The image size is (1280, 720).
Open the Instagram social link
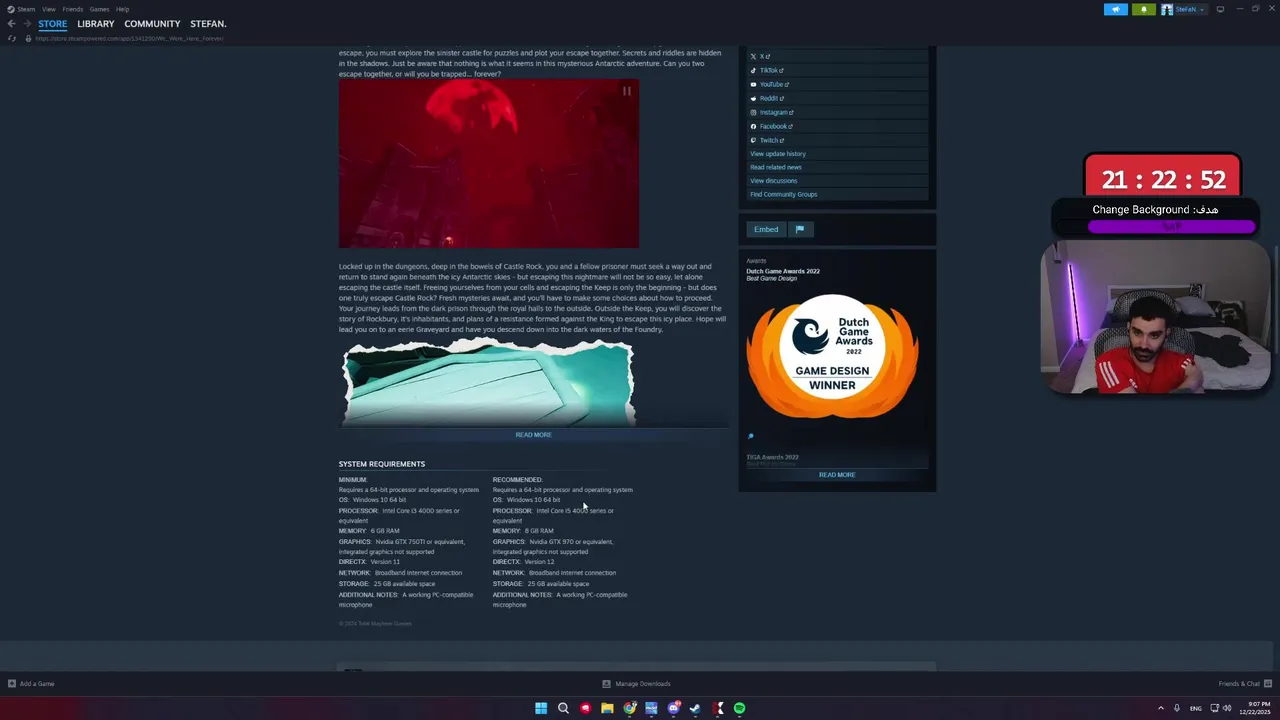[771, 112]
